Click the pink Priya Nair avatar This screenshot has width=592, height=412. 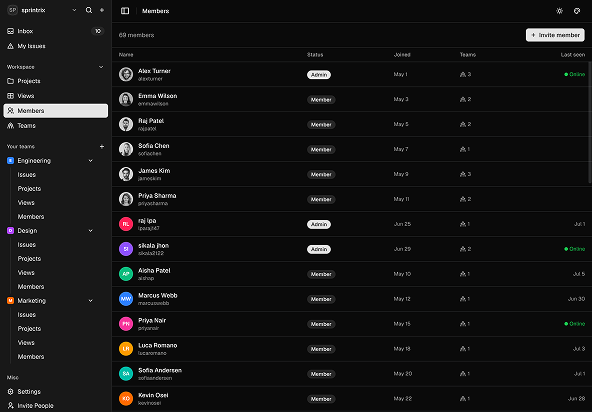click(x=126, y=324)
